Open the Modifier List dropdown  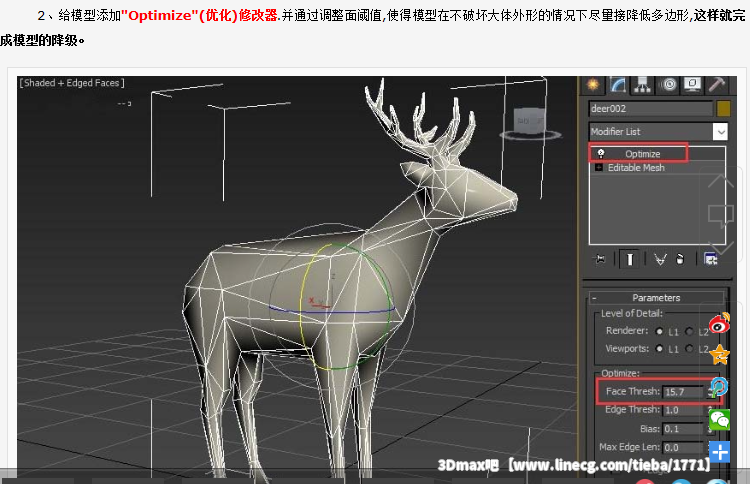(x=720, y=132)
